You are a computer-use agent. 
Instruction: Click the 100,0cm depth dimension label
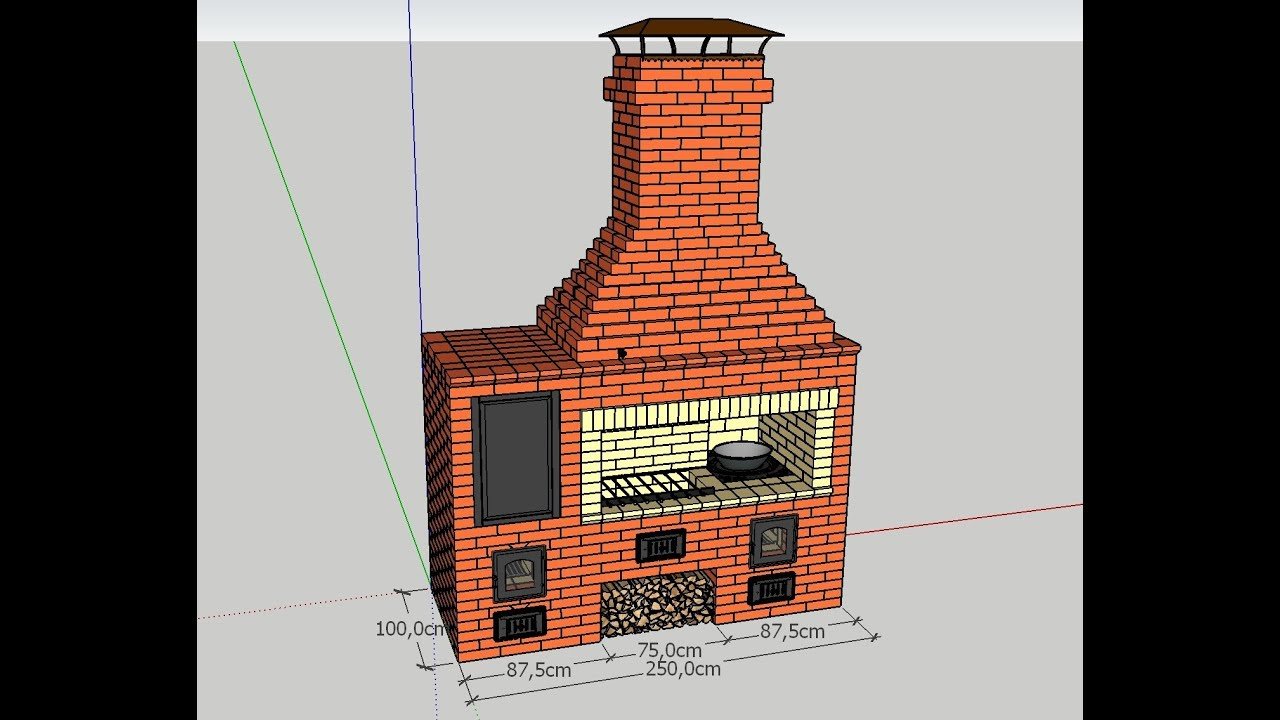pos(409,629)
